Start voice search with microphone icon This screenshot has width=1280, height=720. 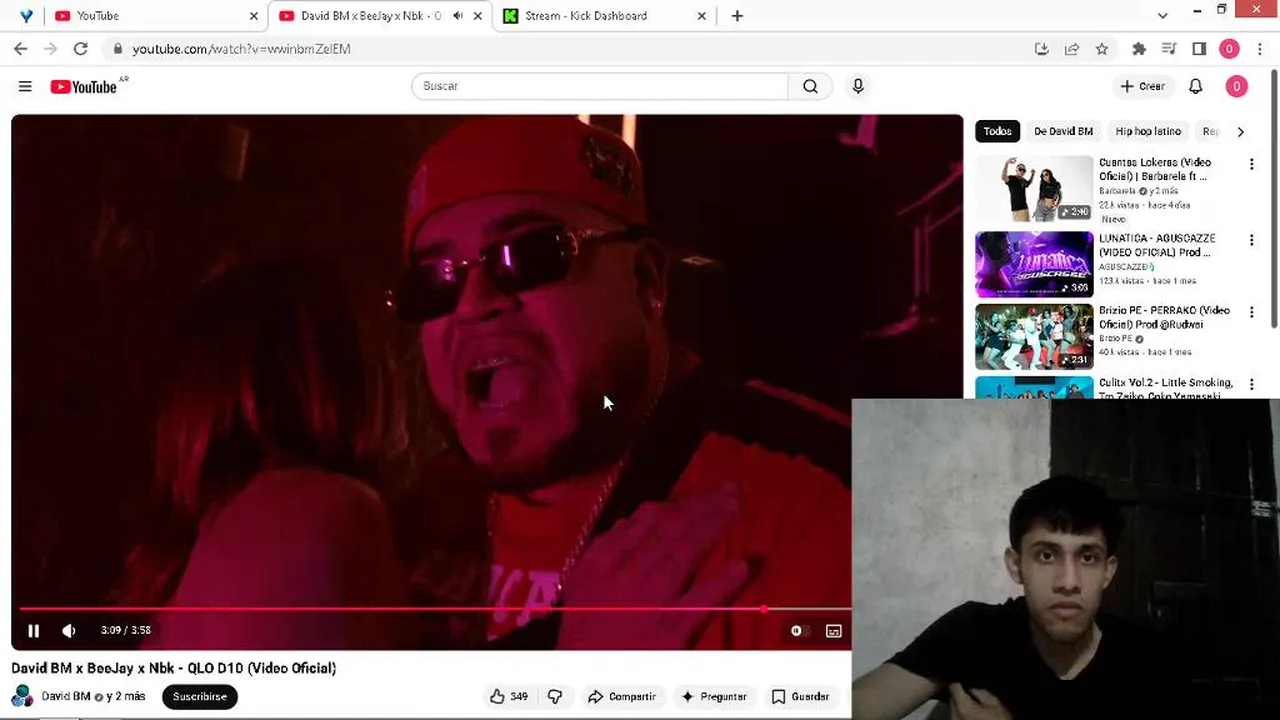tap(858, 86)
